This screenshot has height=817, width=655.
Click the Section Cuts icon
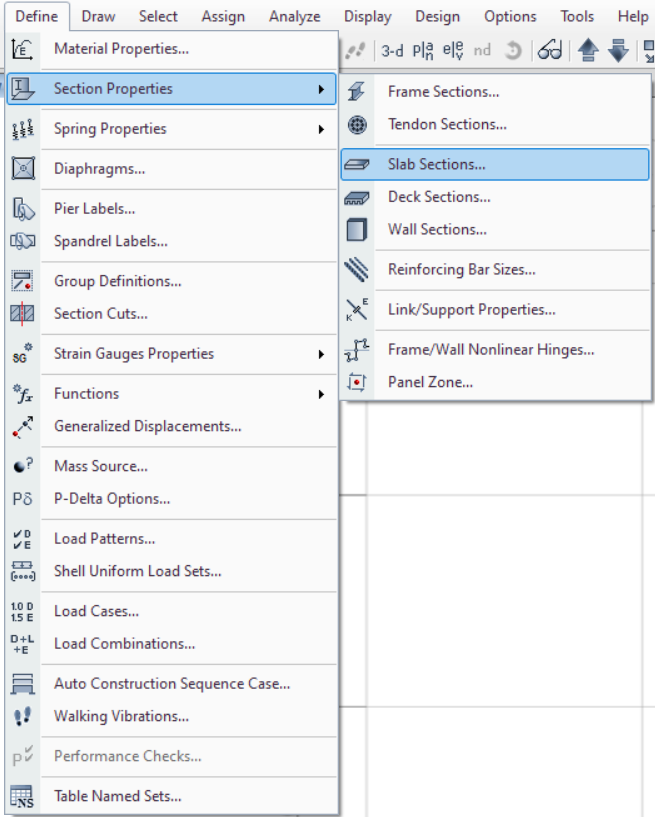tap(19, 315)
